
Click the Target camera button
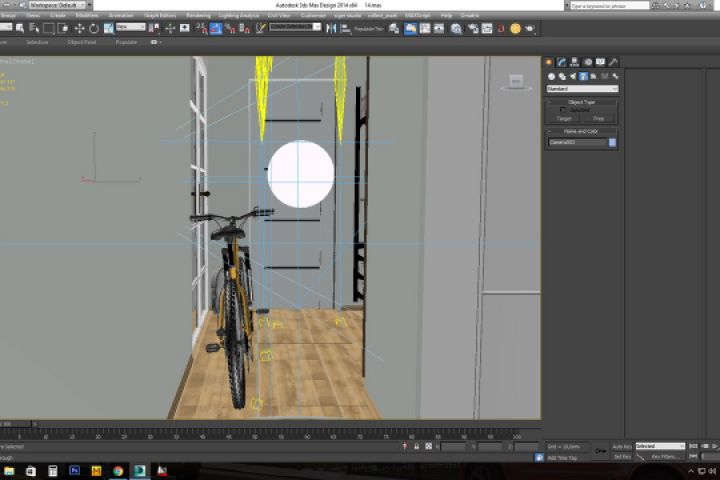click(564, 119)
